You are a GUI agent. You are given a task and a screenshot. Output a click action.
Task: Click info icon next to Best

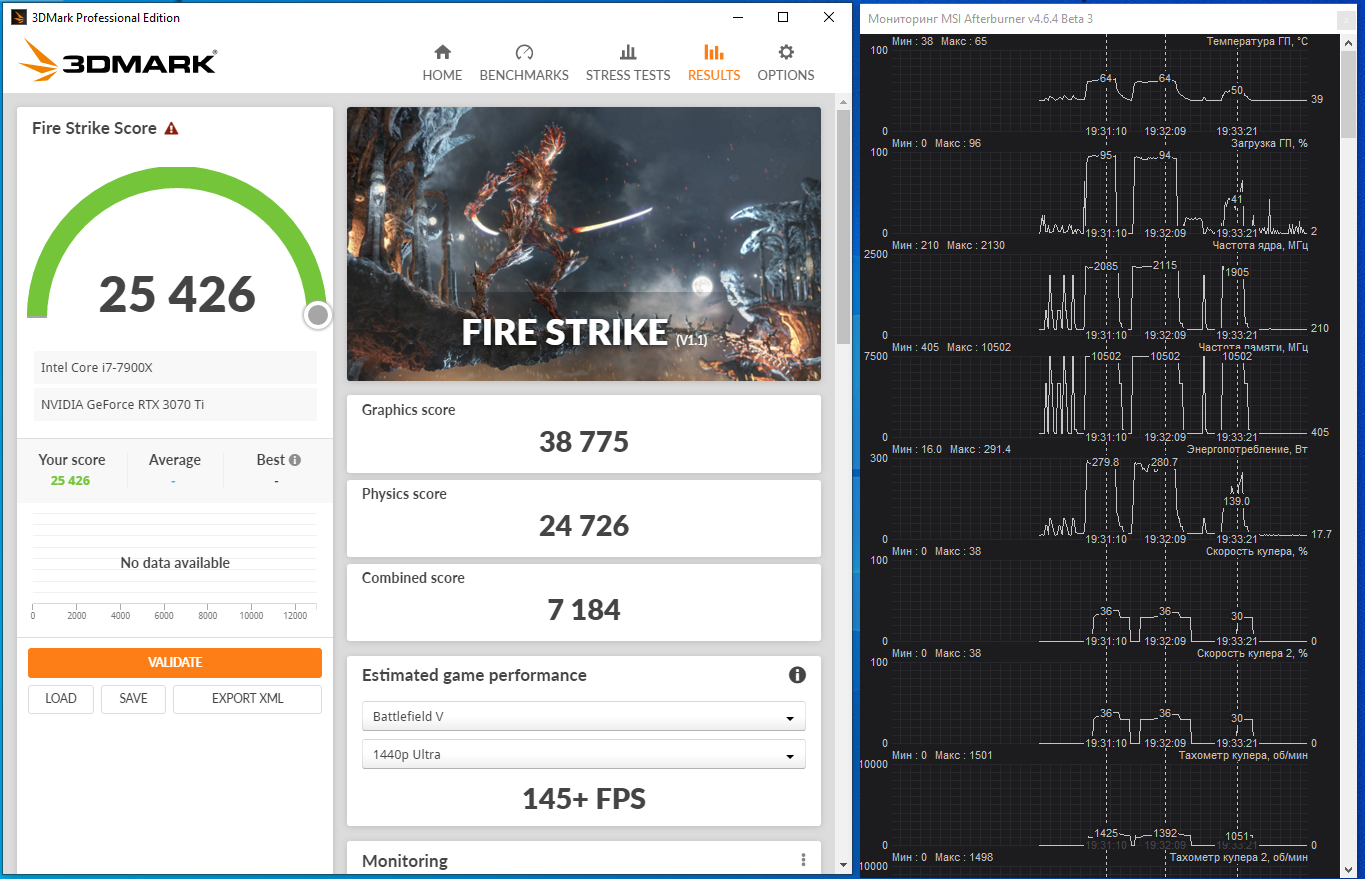(295, 460)
